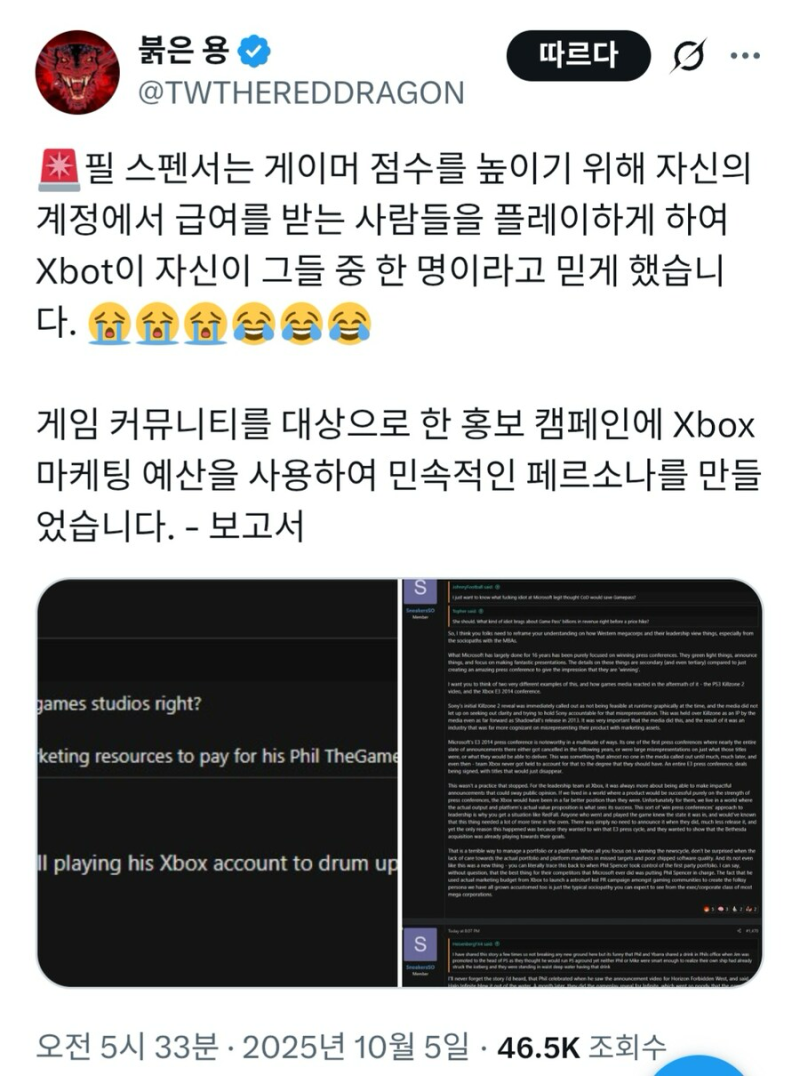Click the 2025년 10월 5일 date
Viewport: 800px width, 1076px height.
pyautogui.click(x=356, y=1047)
